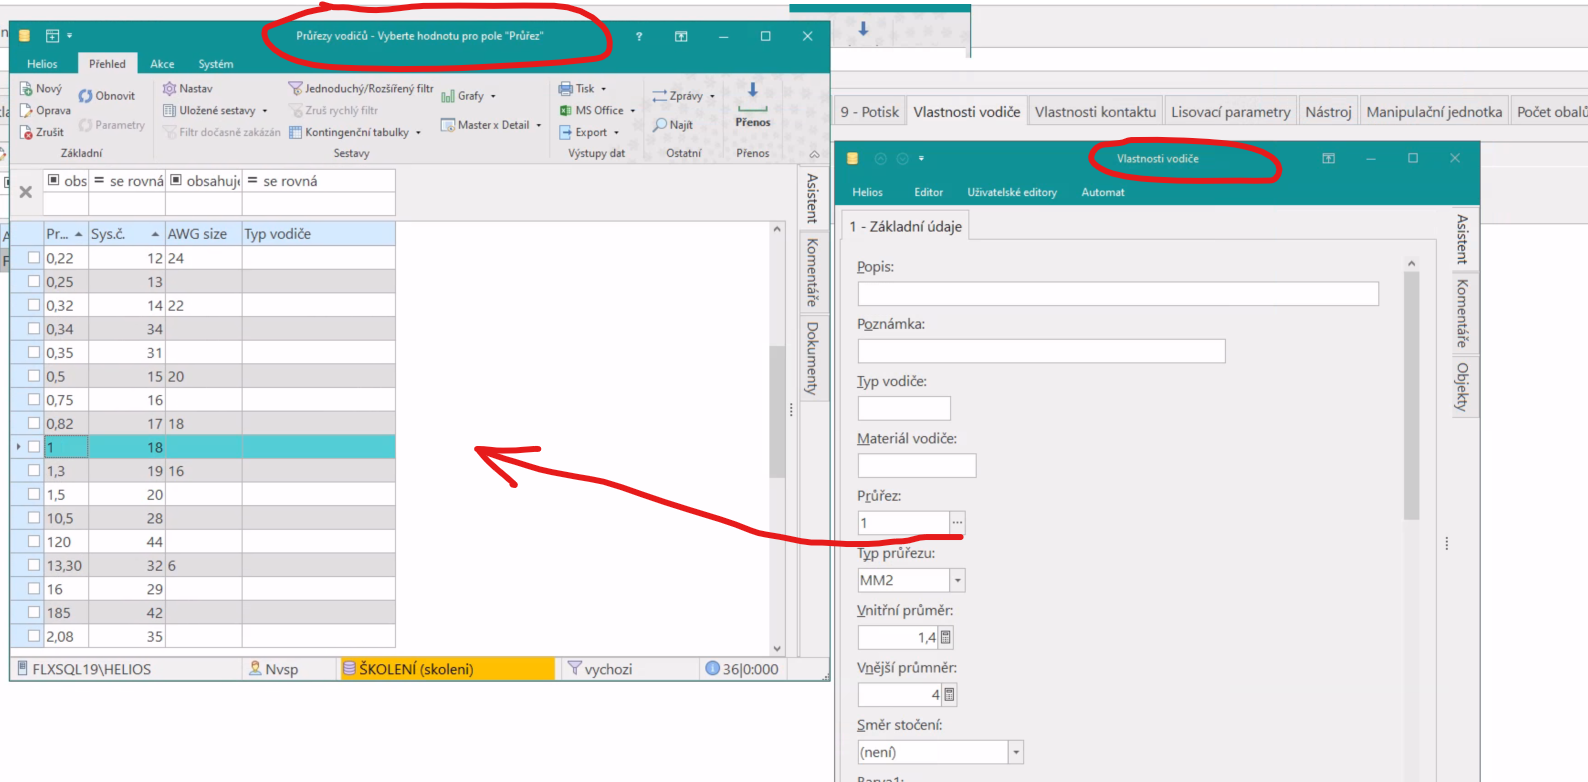Click into the Popis text field

click(1117, 294)
